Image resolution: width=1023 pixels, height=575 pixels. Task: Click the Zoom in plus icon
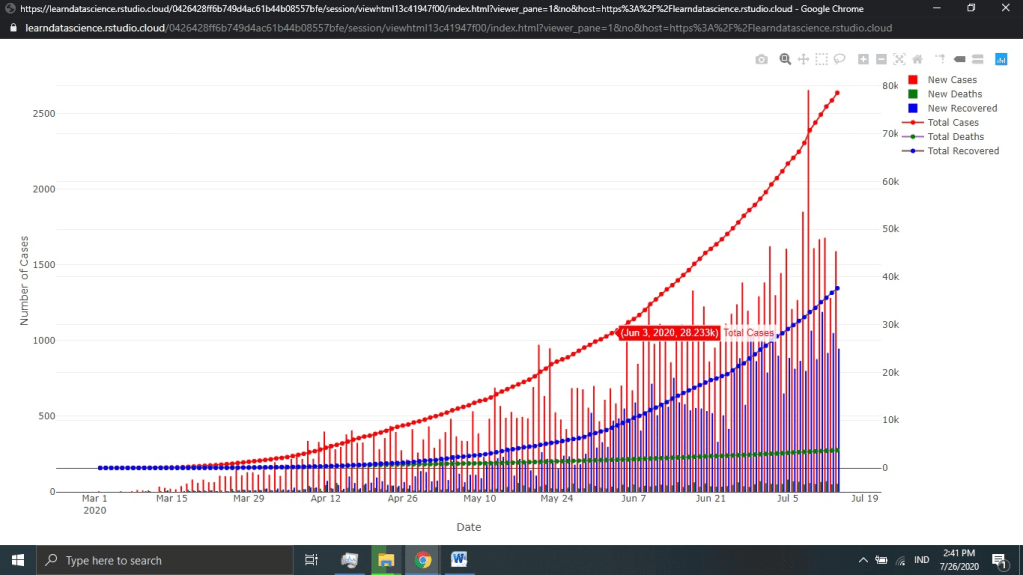863,59
